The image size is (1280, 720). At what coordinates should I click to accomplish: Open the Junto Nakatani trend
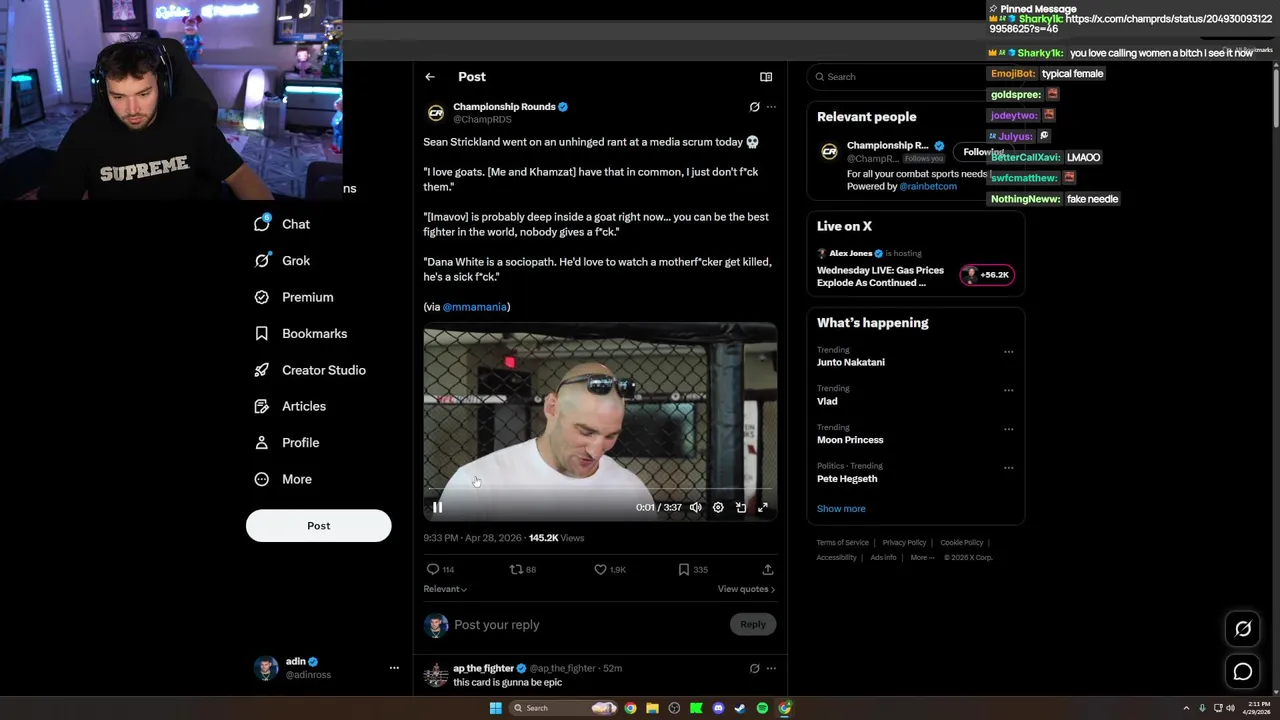click(x=851, y=362)
